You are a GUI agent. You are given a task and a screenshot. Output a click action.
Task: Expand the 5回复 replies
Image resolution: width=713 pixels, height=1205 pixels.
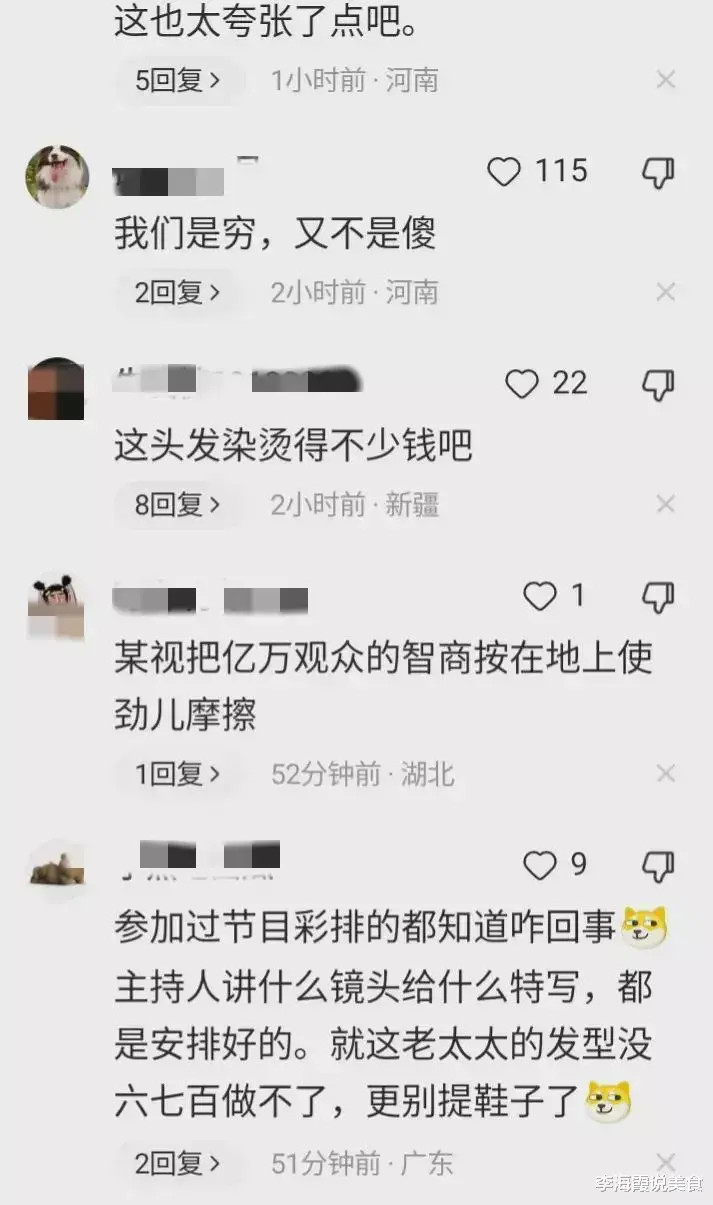tap(178, 81)
